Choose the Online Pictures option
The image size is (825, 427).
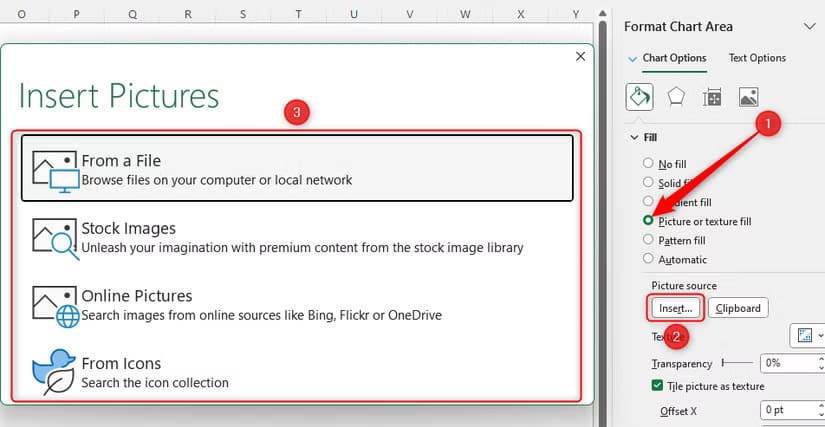[x=297, y=305]
